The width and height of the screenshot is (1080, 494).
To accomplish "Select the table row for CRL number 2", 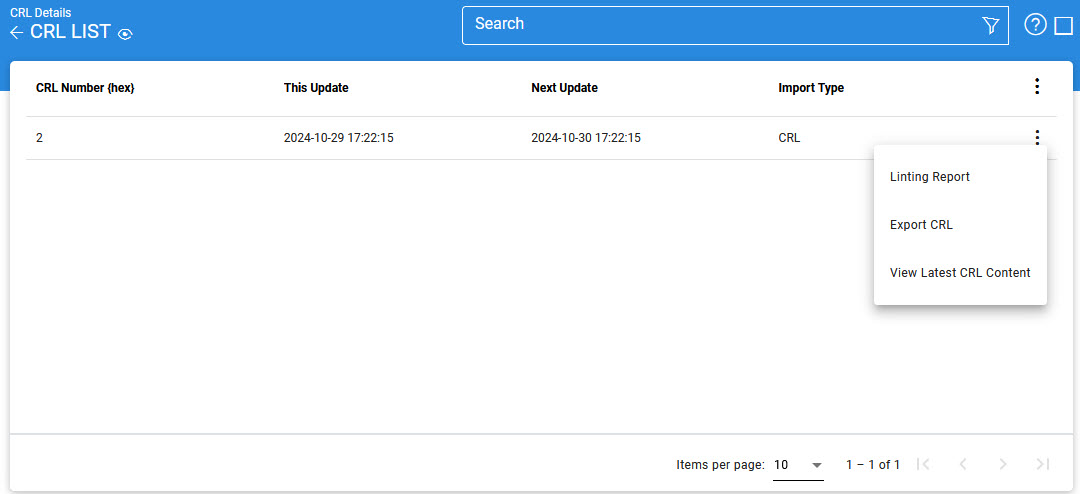I will [400, 138].
